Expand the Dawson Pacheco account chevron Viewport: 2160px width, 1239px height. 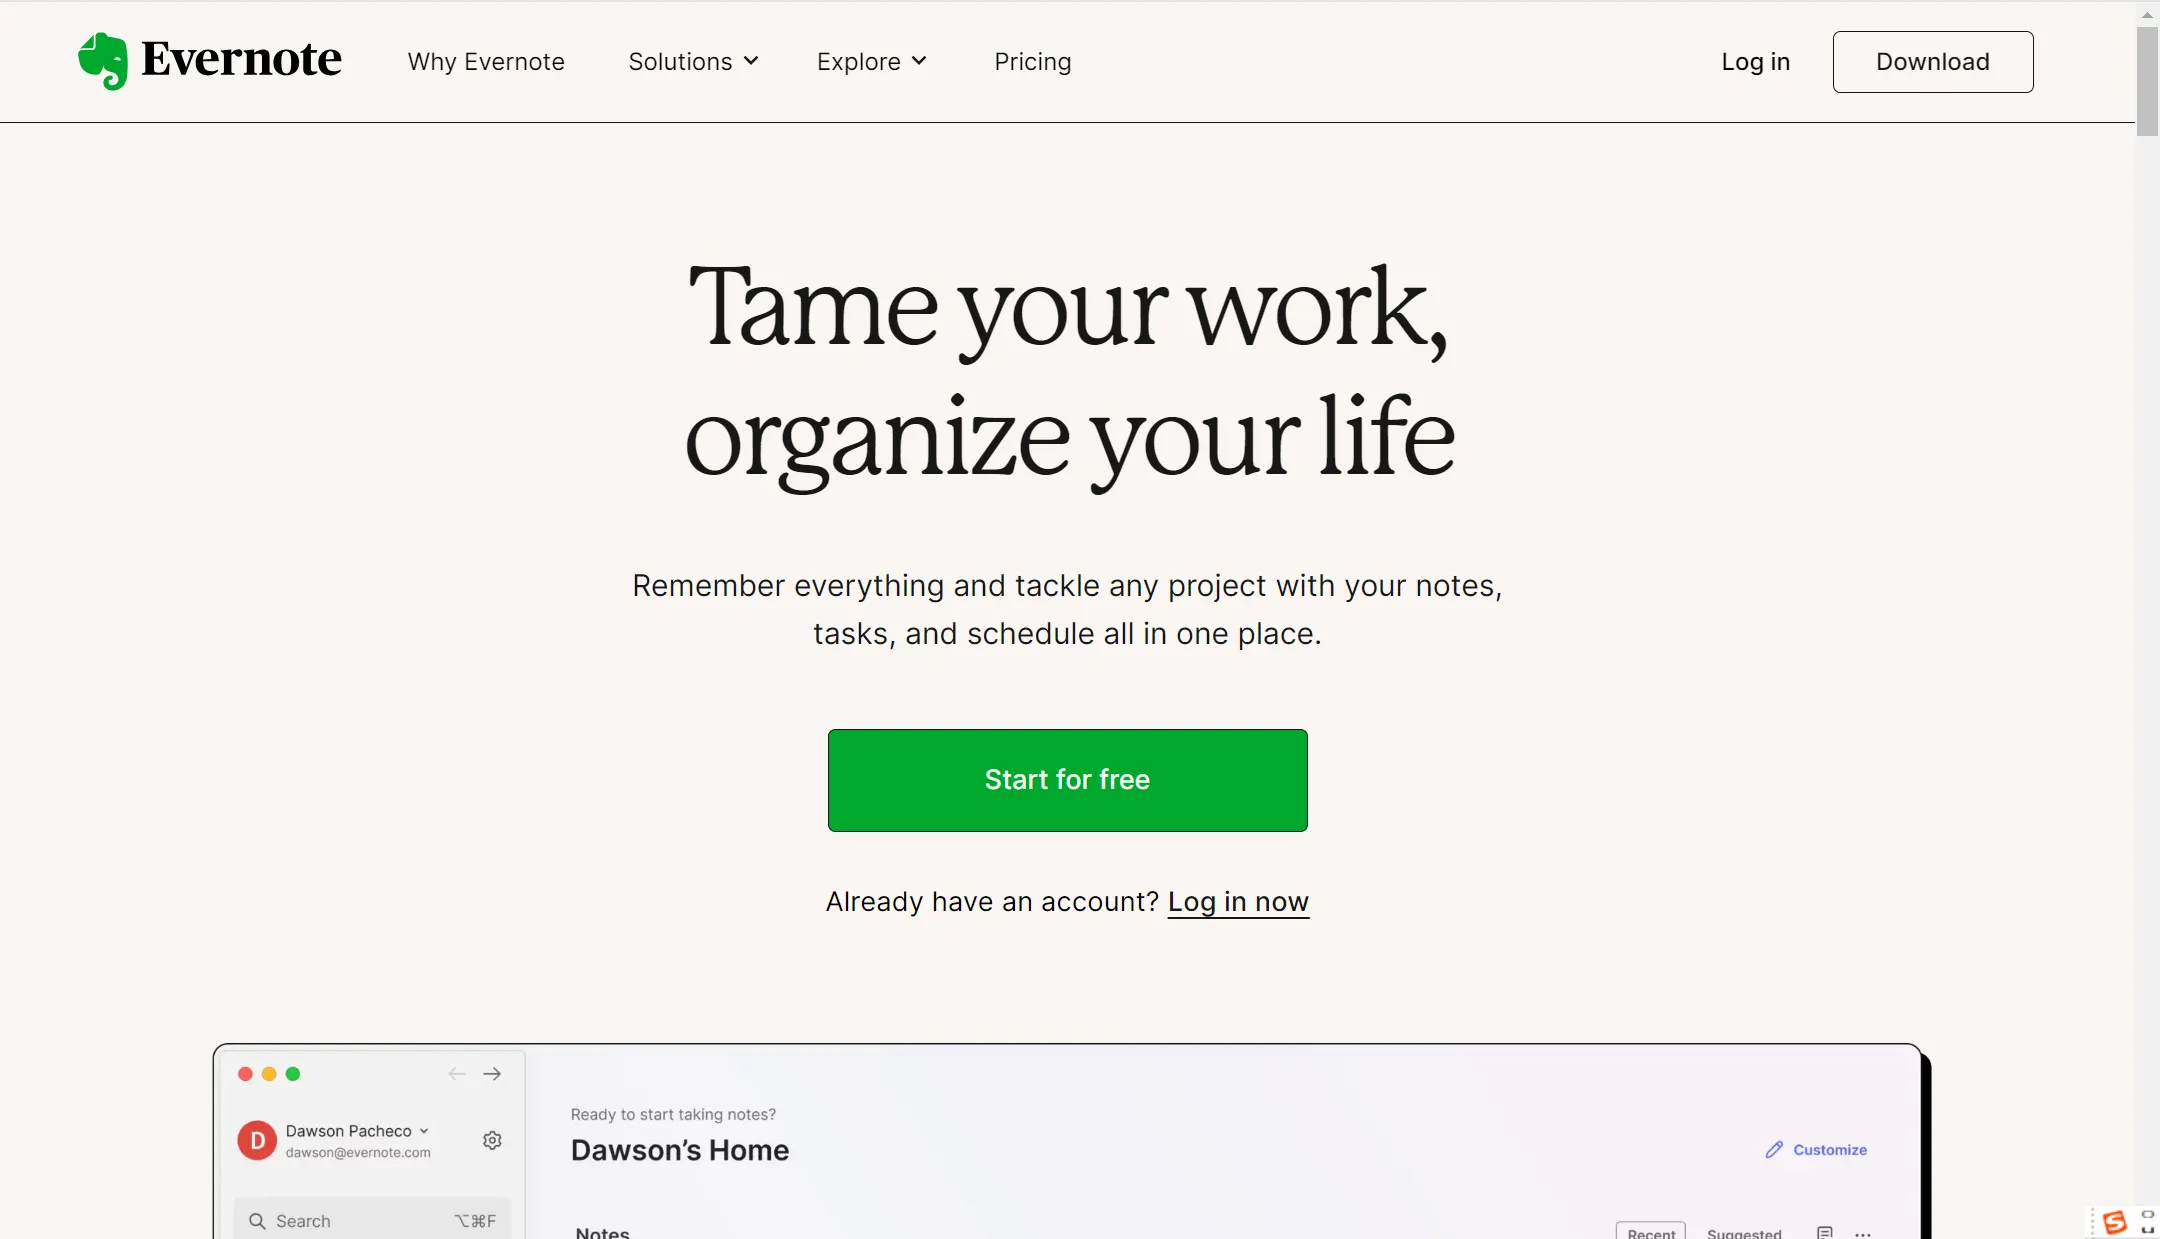click(x=424, y=1131)
